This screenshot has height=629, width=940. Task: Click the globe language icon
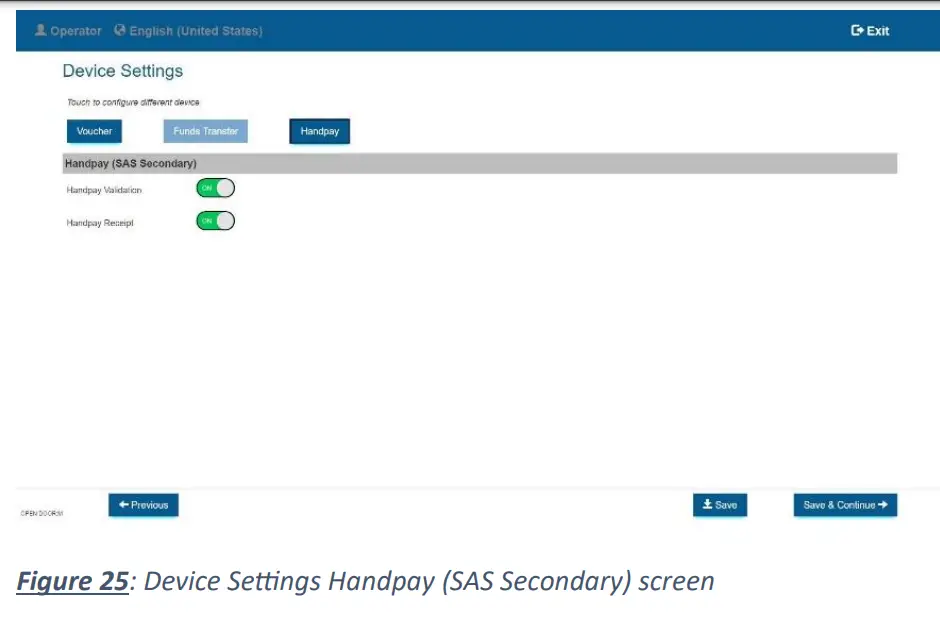coord(120,31)
